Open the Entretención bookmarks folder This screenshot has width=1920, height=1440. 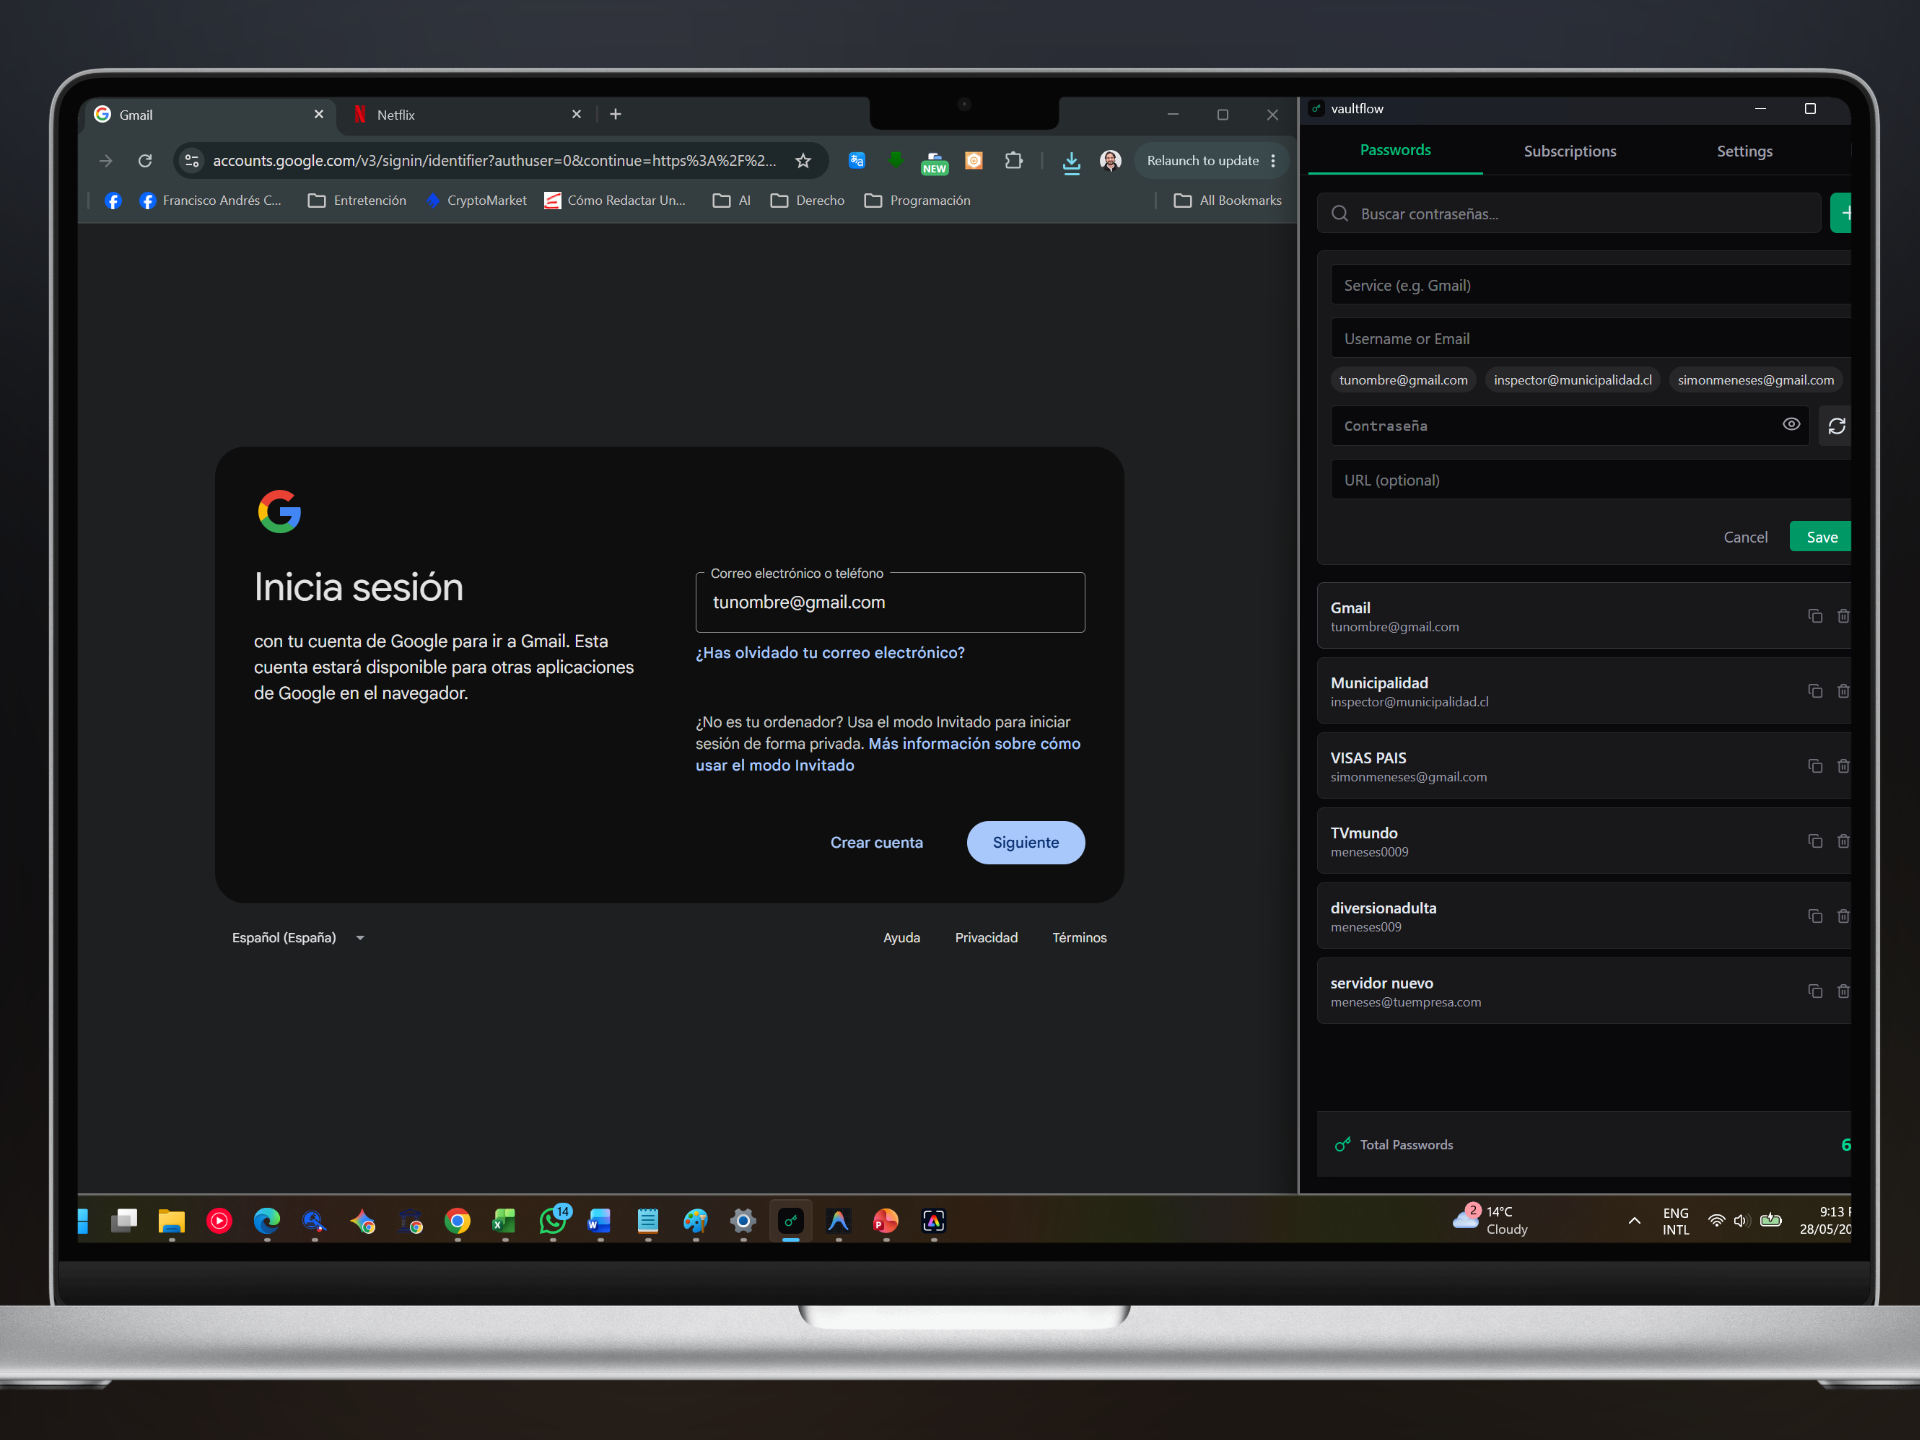(357, 201)
